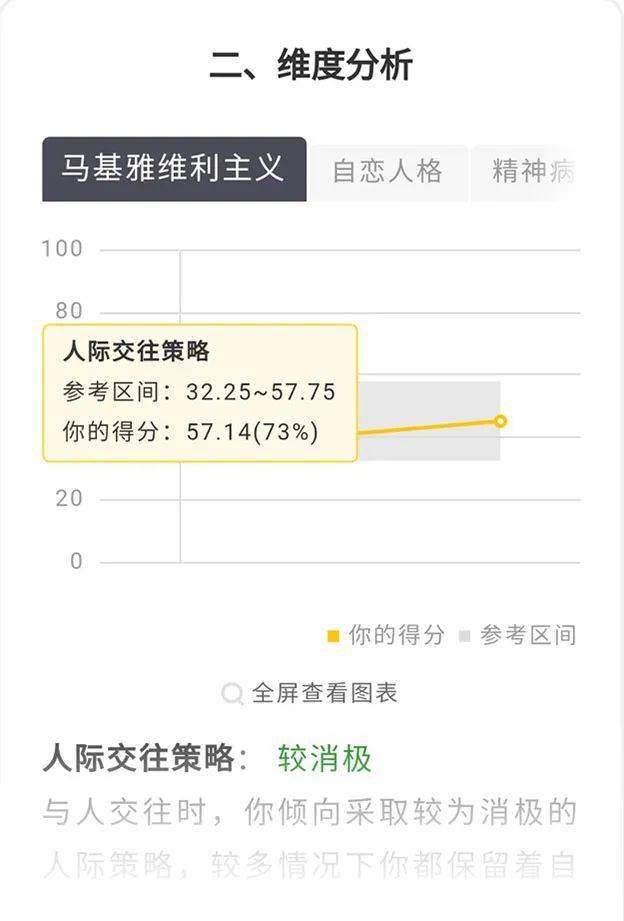Click the yellow data point on the chart line

coord(500,421)
